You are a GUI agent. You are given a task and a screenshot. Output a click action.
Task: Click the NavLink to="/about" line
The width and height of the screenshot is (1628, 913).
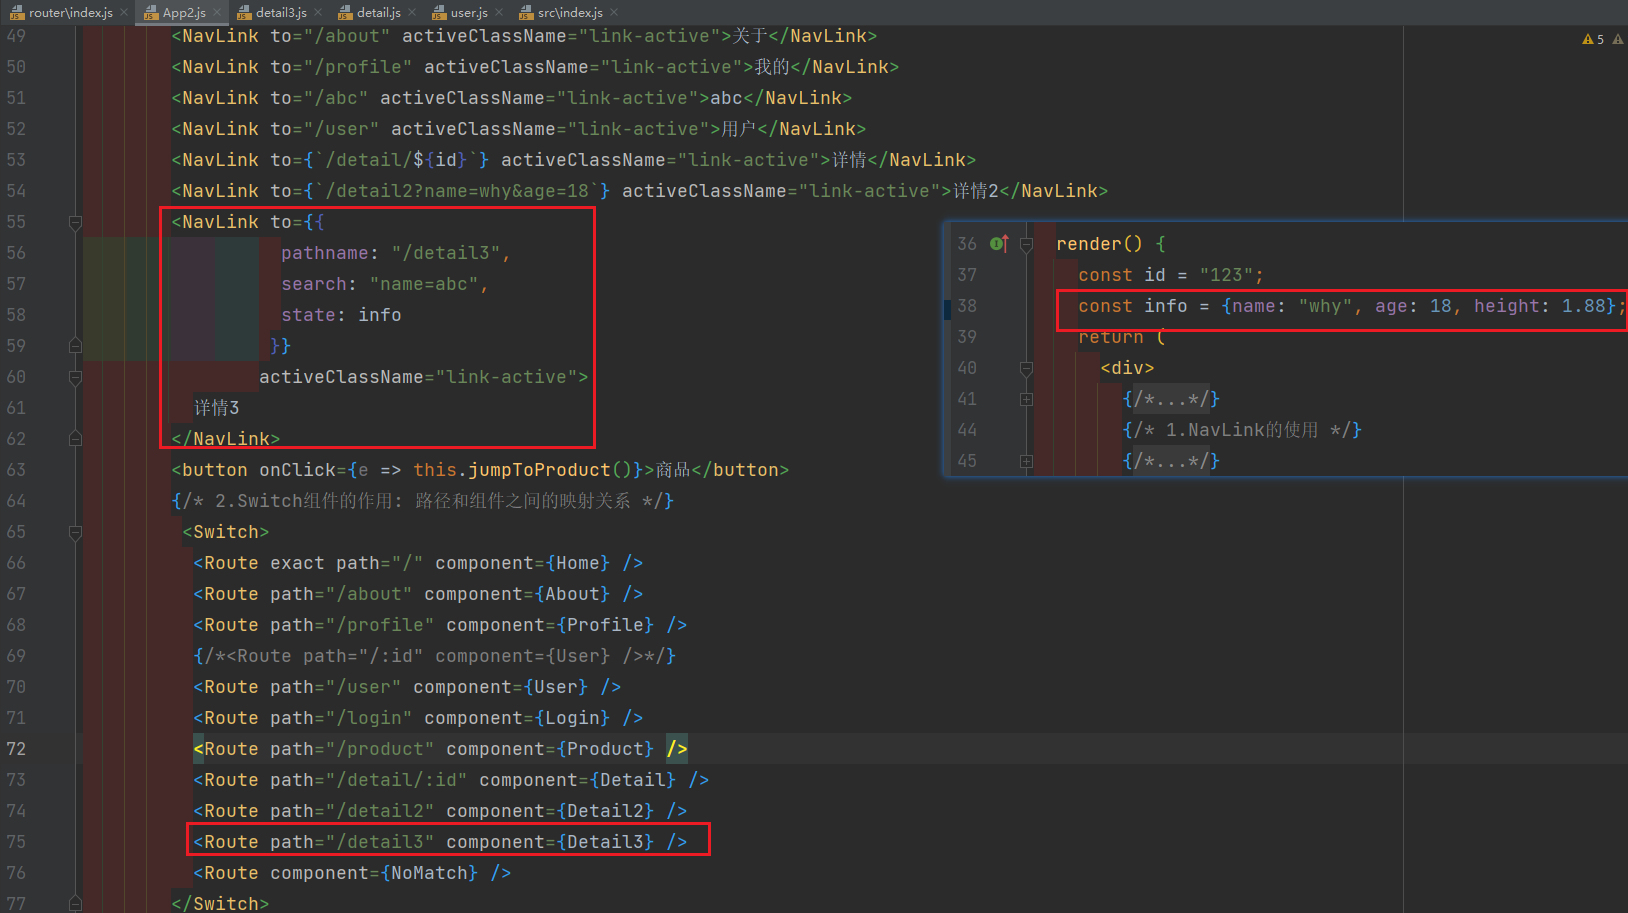524,36
